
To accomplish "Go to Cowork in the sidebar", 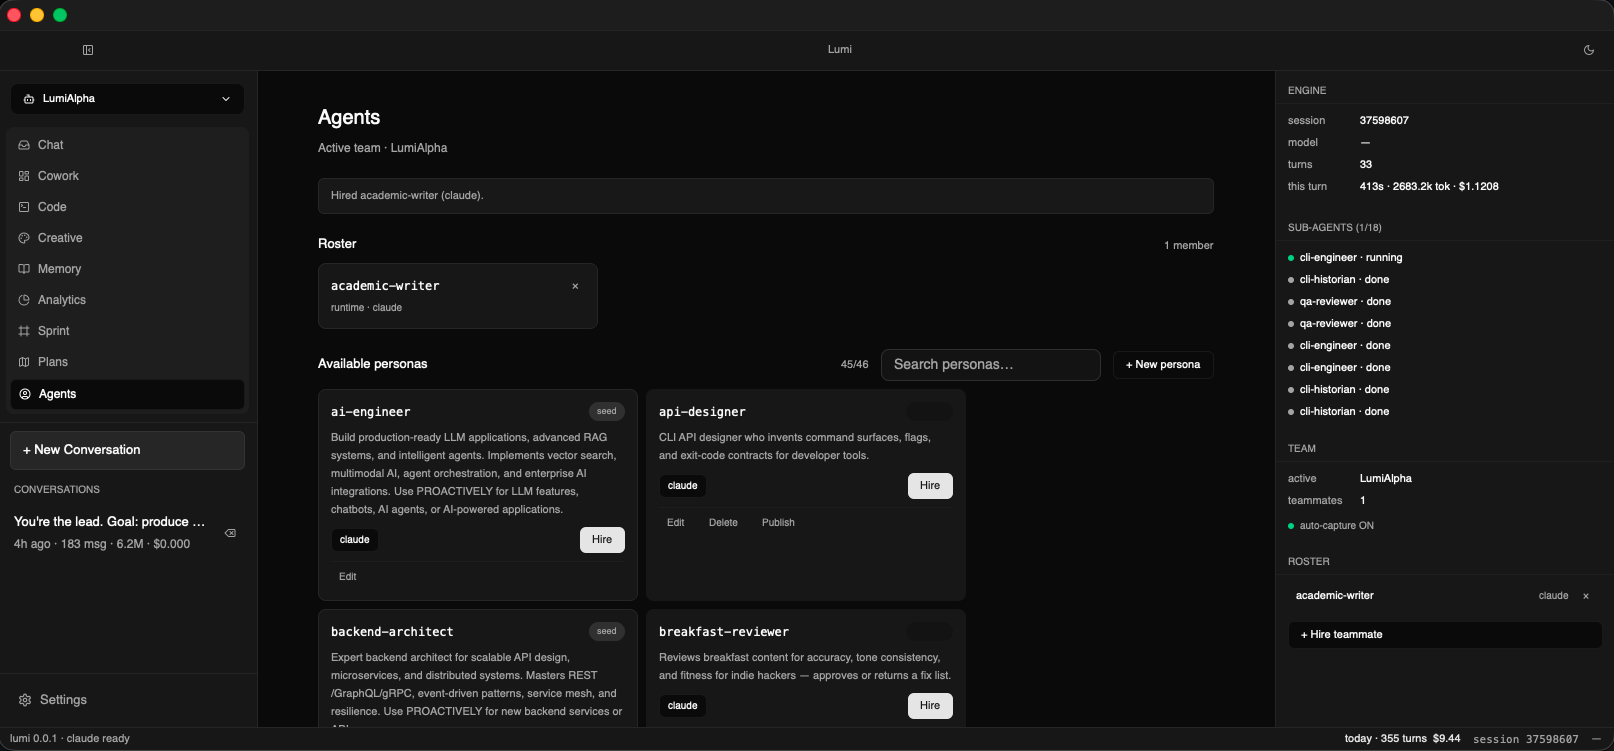I will (127, 176).
